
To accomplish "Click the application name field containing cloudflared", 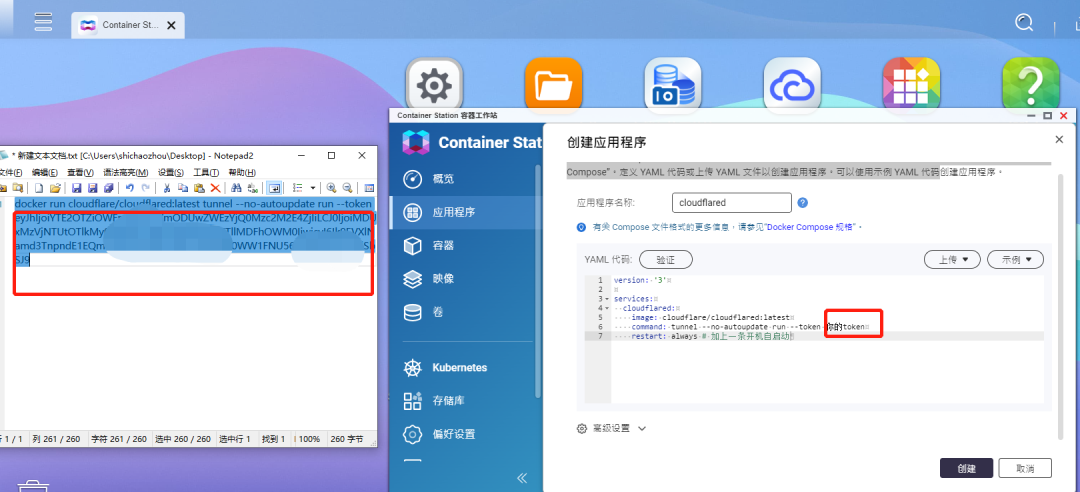I will (731, 202).
